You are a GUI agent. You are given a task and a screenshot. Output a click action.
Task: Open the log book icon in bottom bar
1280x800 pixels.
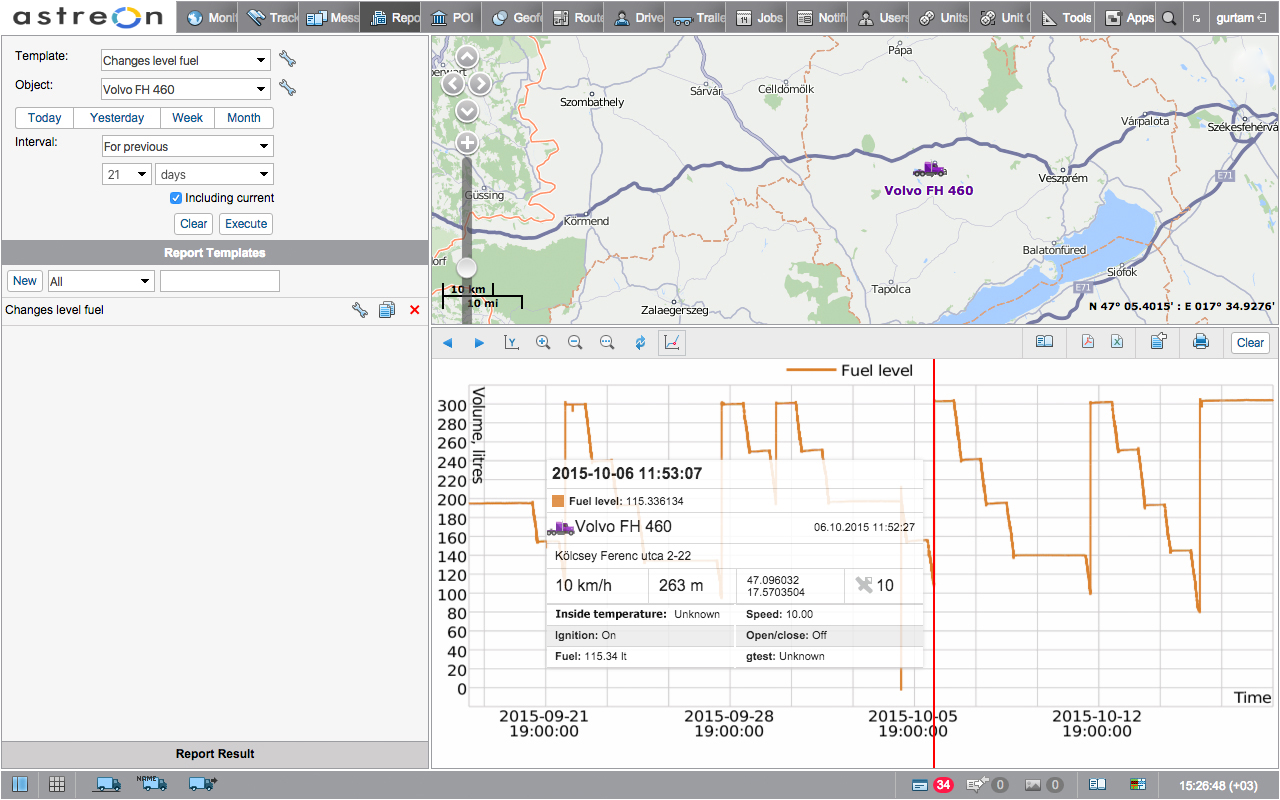click(x=1097, y=785)
